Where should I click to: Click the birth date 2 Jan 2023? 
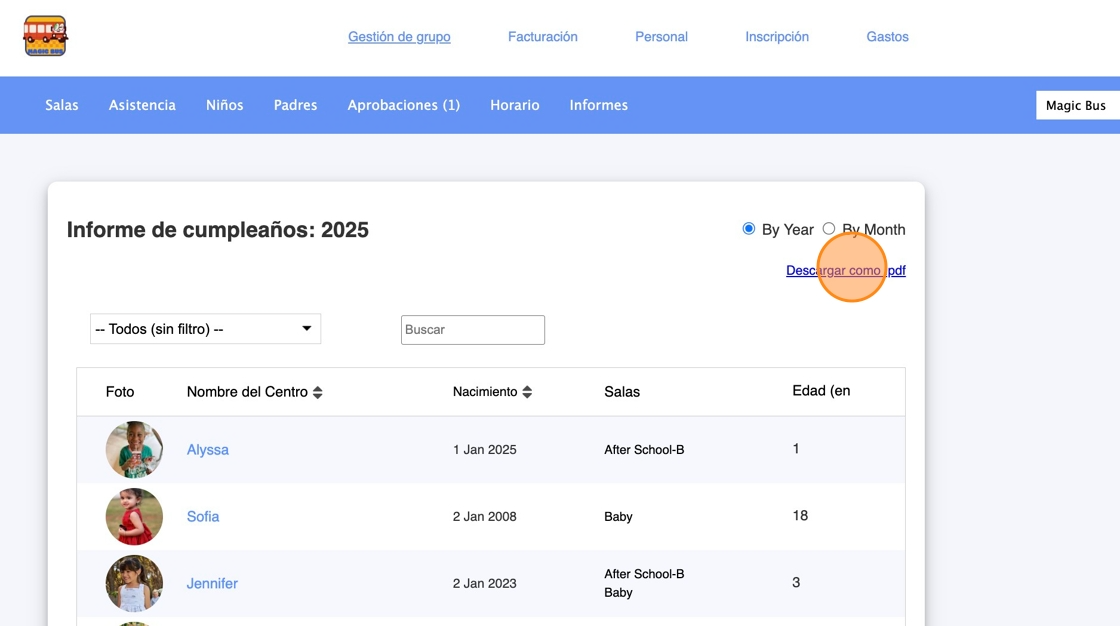coord(484,583)
